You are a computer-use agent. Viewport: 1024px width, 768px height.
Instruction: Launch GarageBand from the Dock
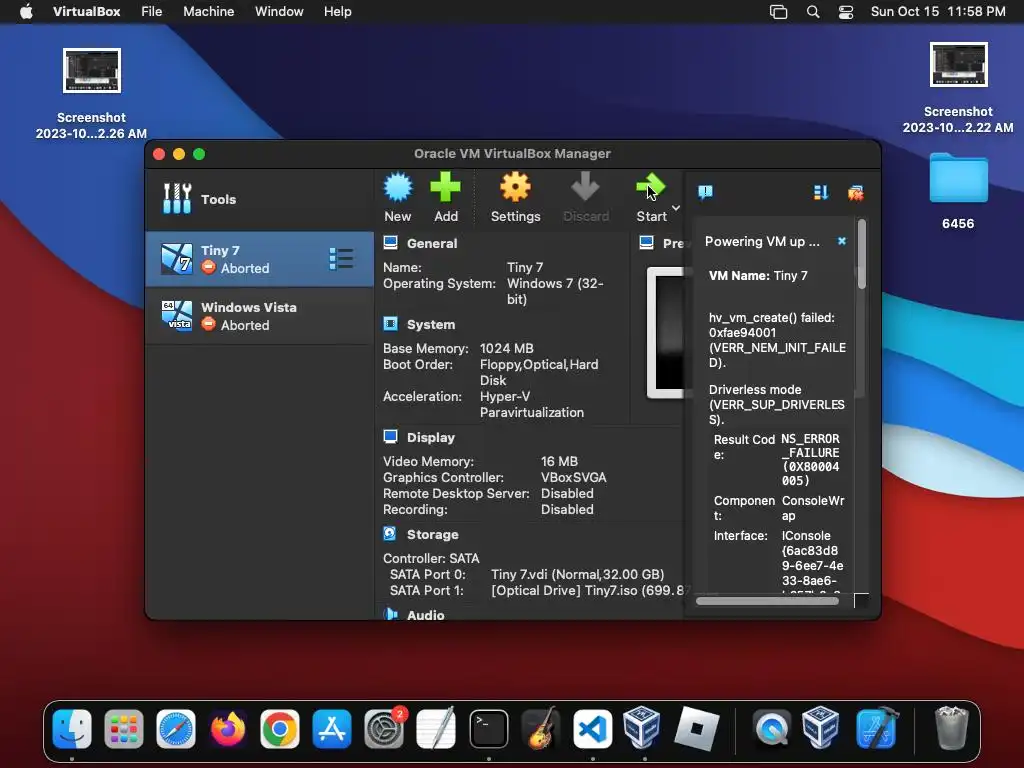click(x=541, y=728)
